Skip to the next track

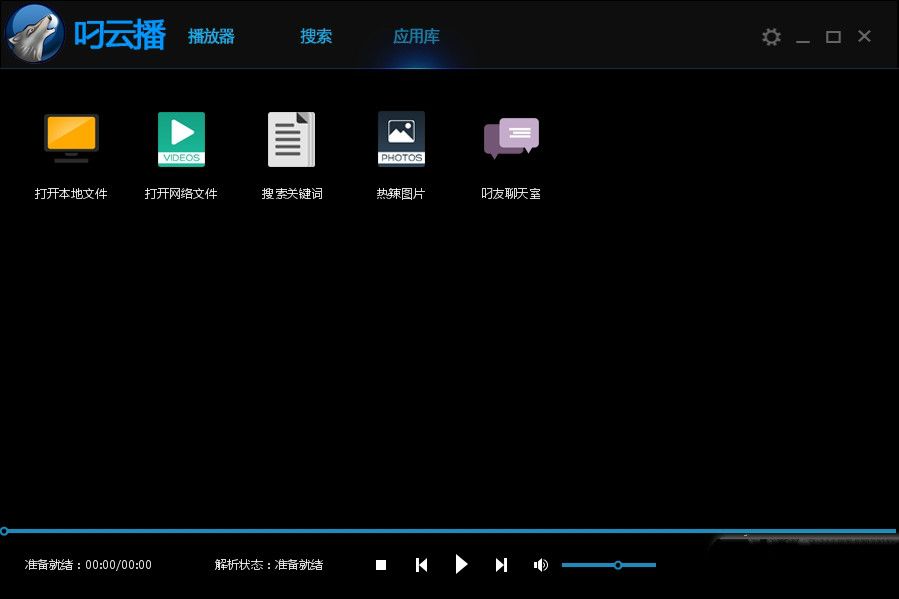tap(501, 564)
